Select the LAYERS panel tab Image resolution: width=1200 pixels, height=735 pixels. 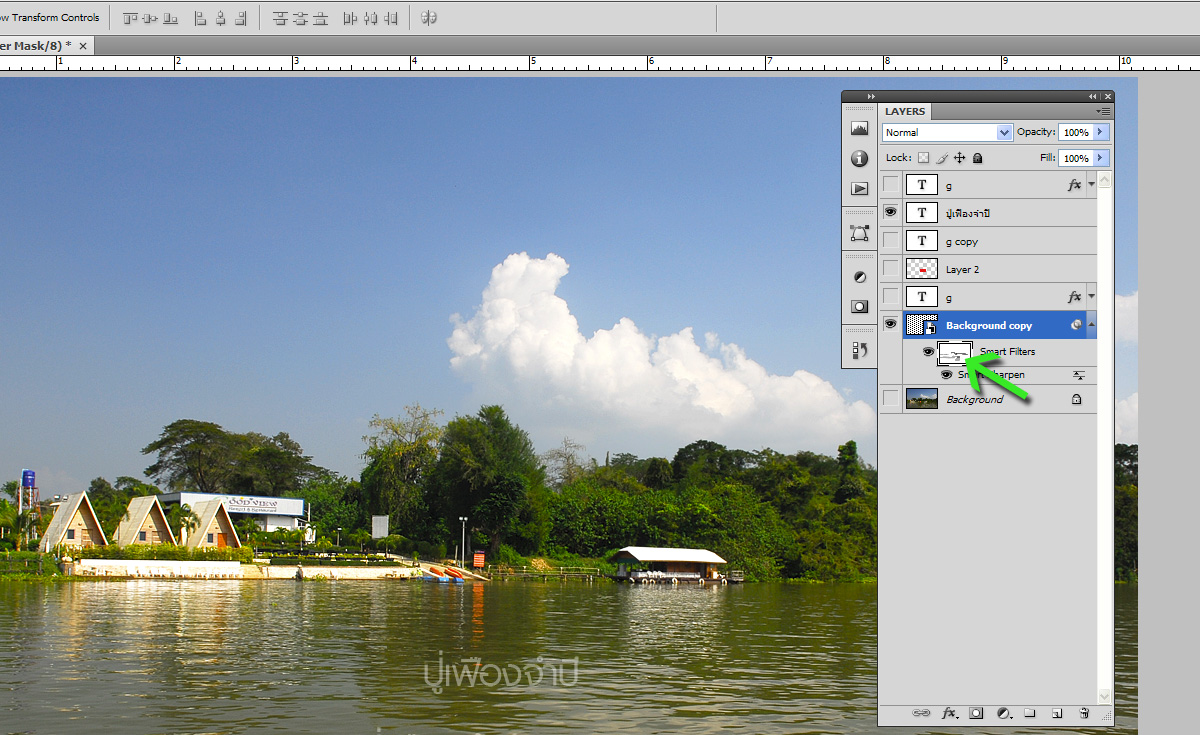pos(905,111)
